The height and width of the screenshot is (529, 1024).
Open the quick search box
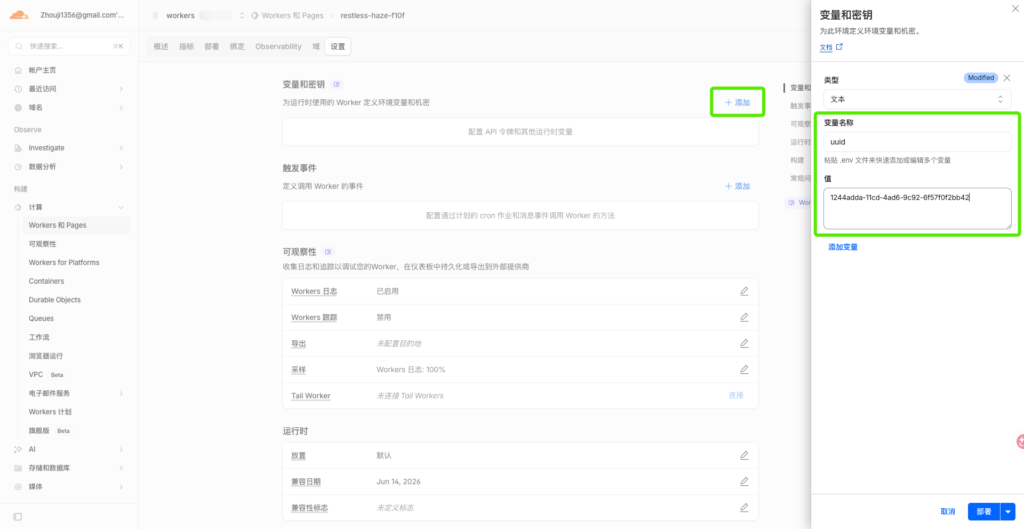pyautogui.click(x=69, y=46)
